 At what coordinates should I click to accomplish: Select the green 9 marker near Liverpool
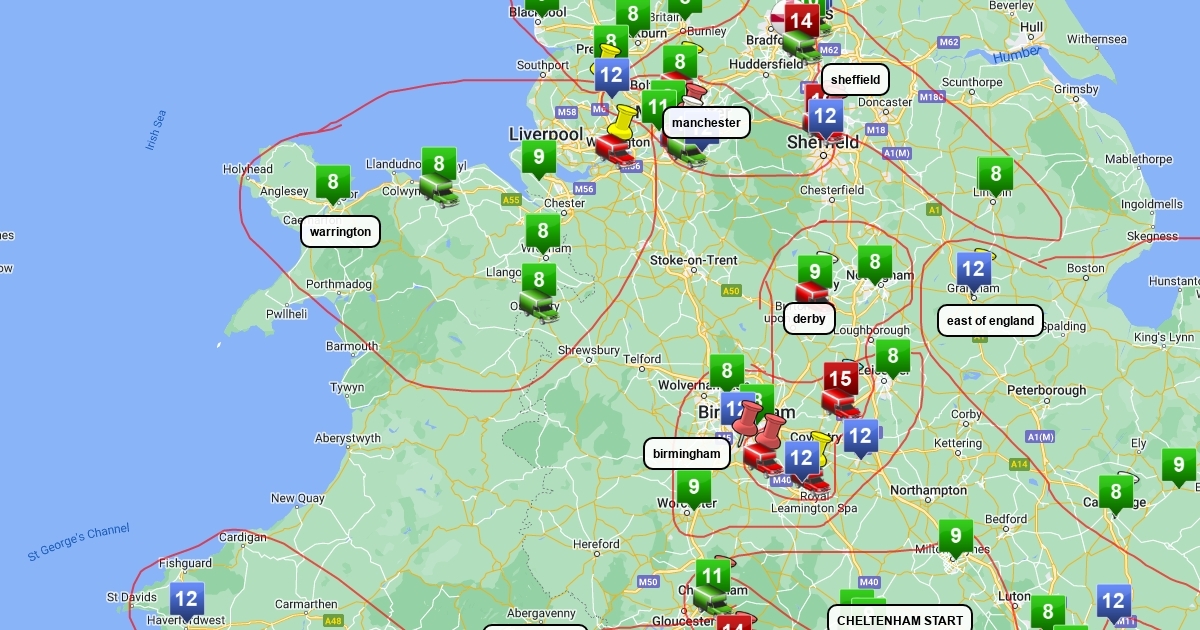[538, 157]
